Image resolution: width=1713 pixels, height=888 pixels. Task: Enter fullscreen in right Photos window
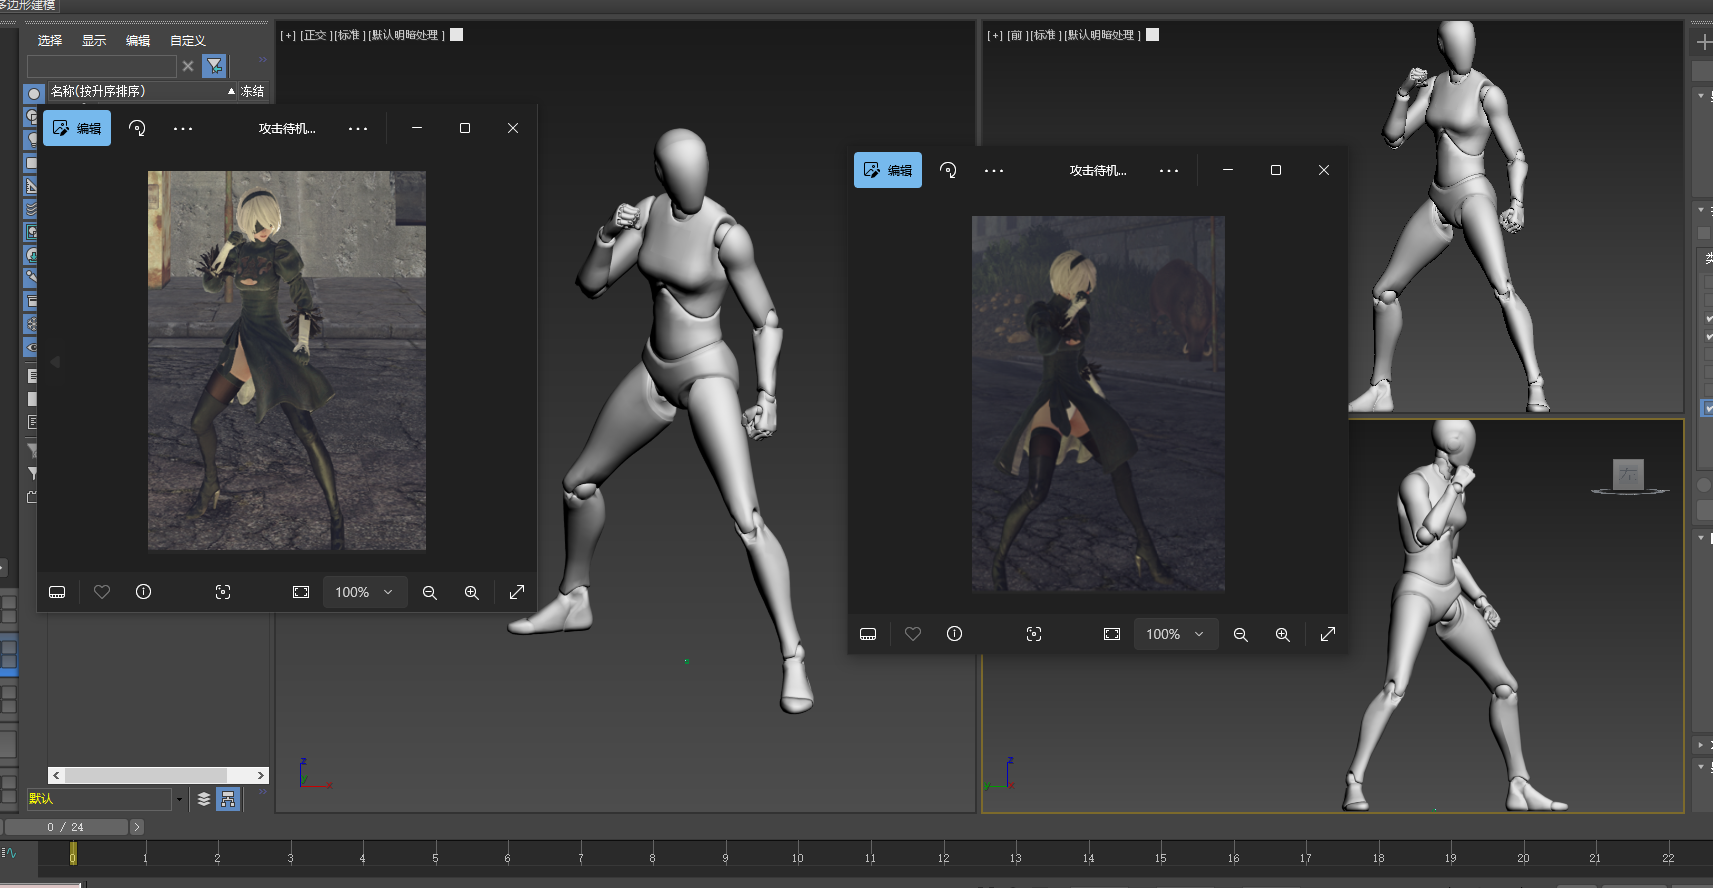click(x=1328, y=634)
